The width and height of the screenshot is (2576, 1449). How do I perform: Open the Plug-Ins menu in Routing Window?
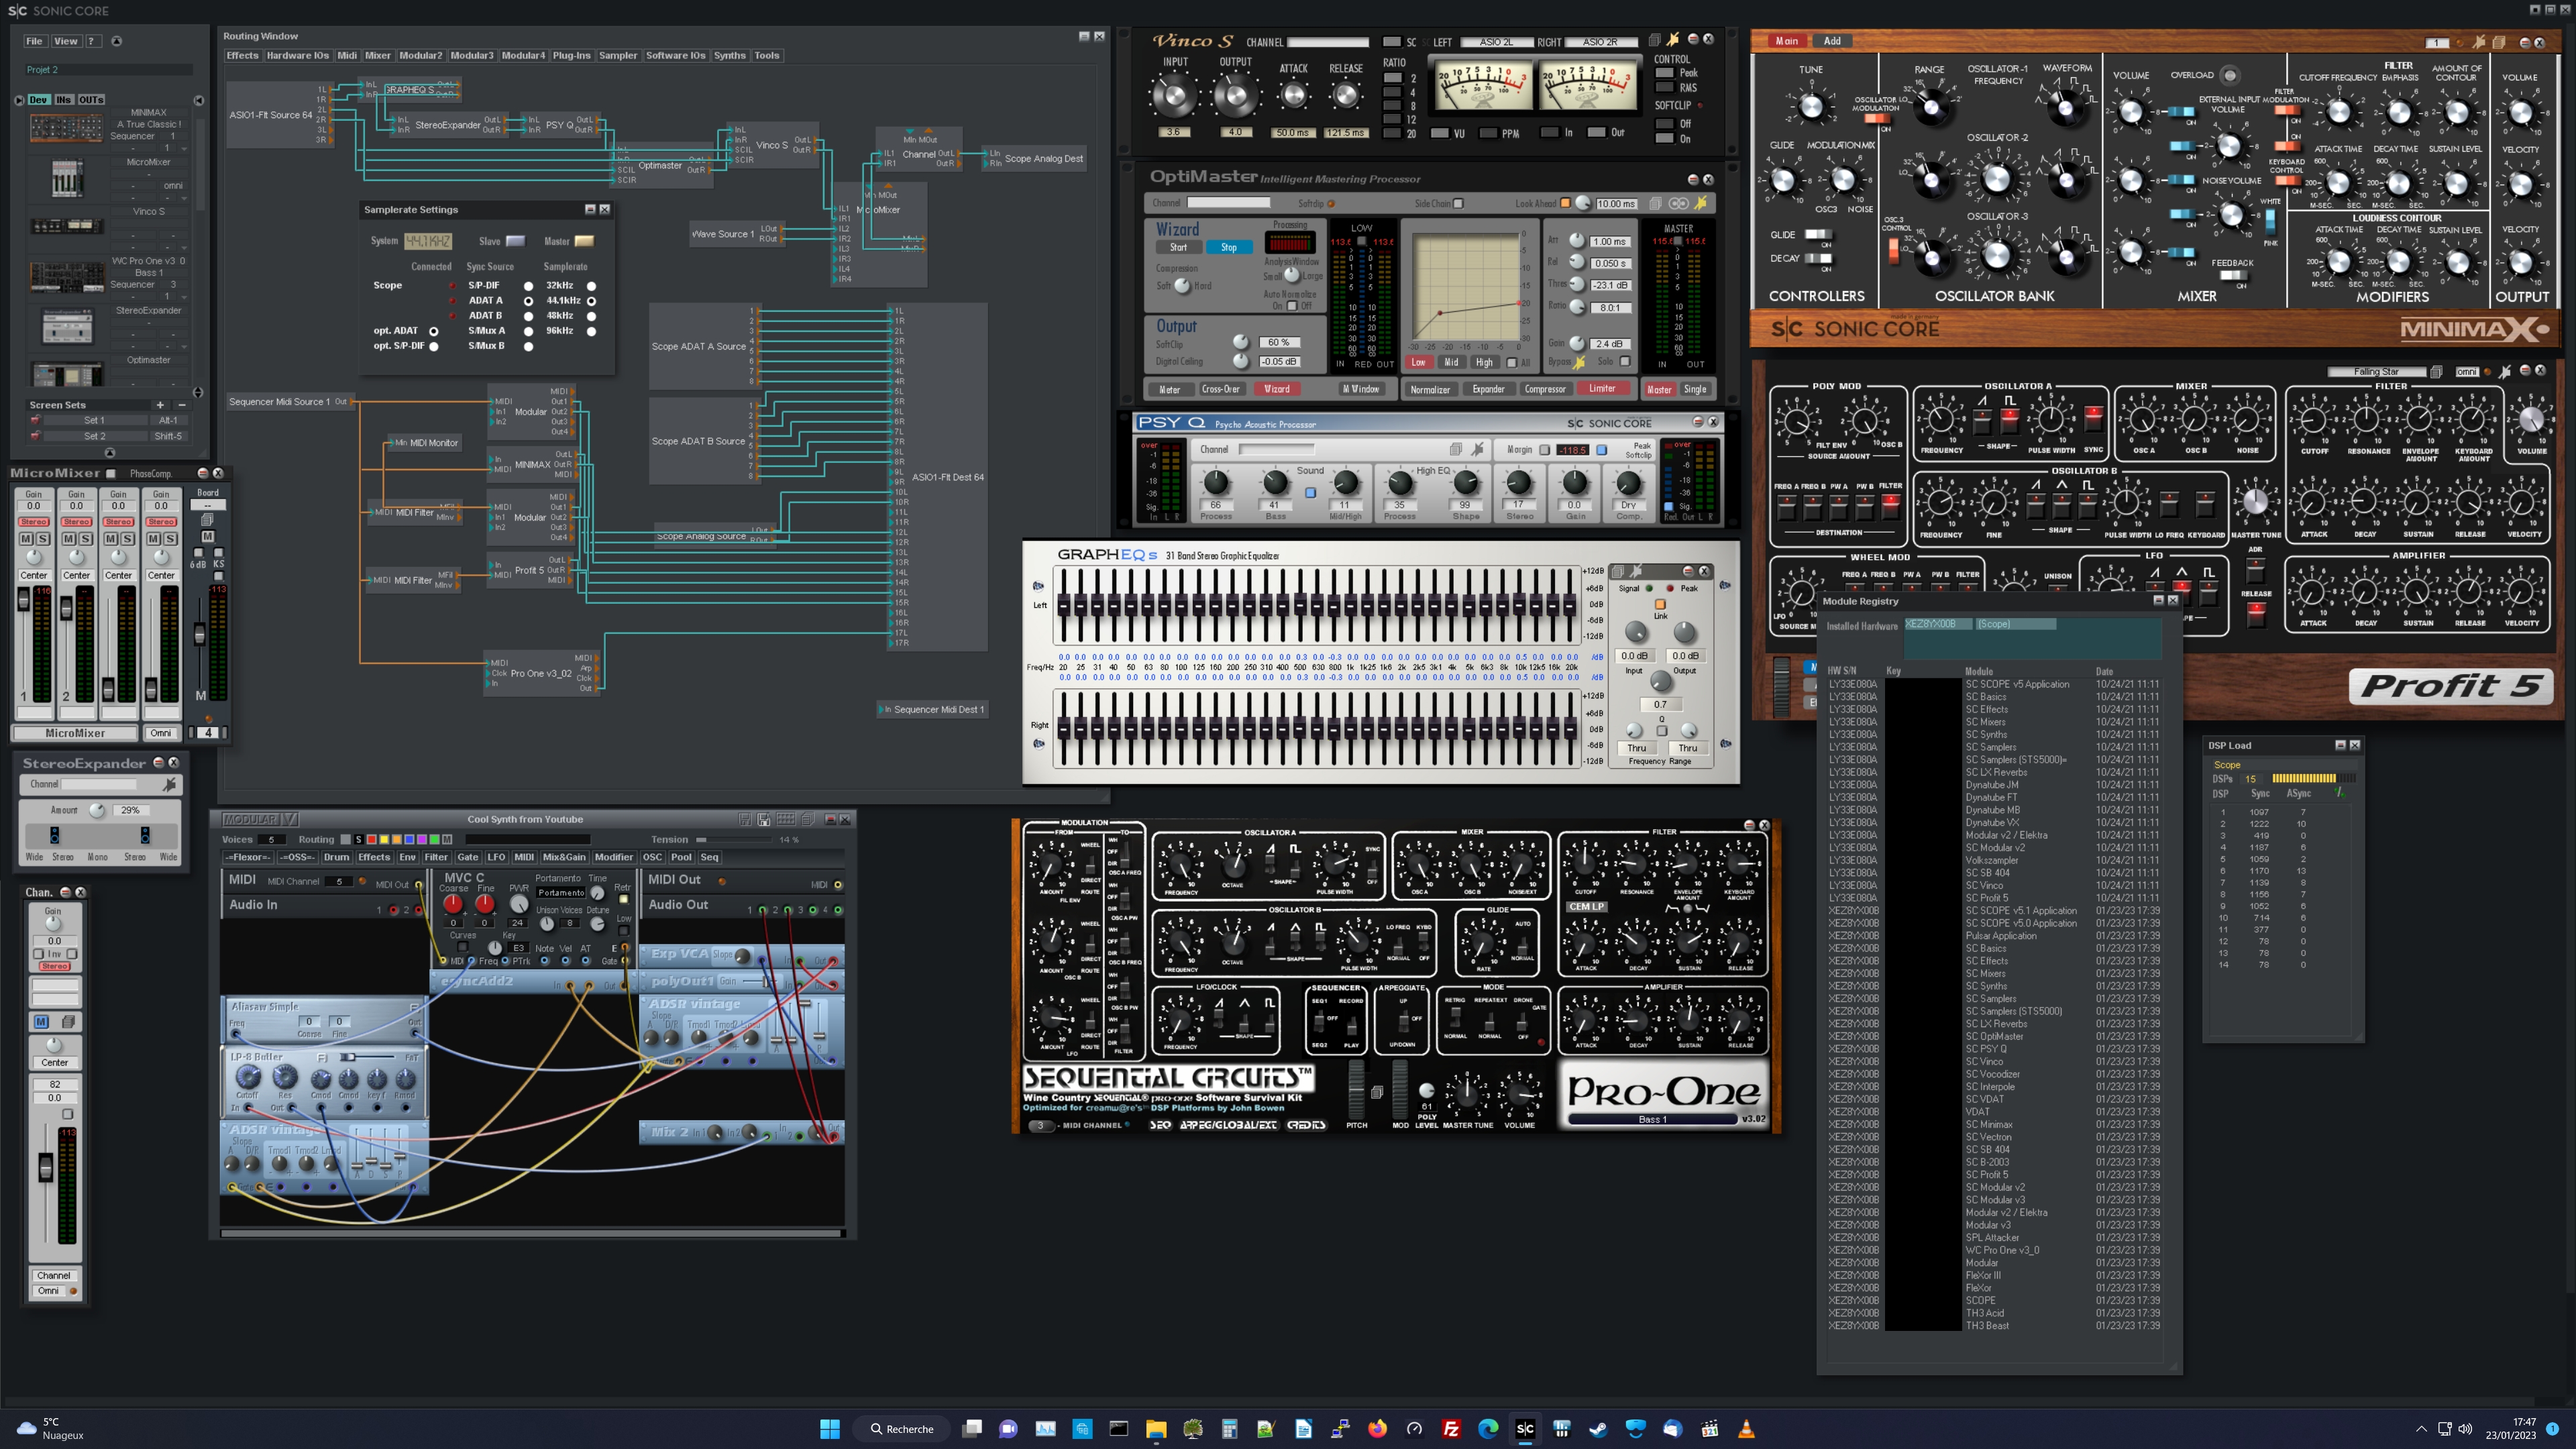[571, 55]
